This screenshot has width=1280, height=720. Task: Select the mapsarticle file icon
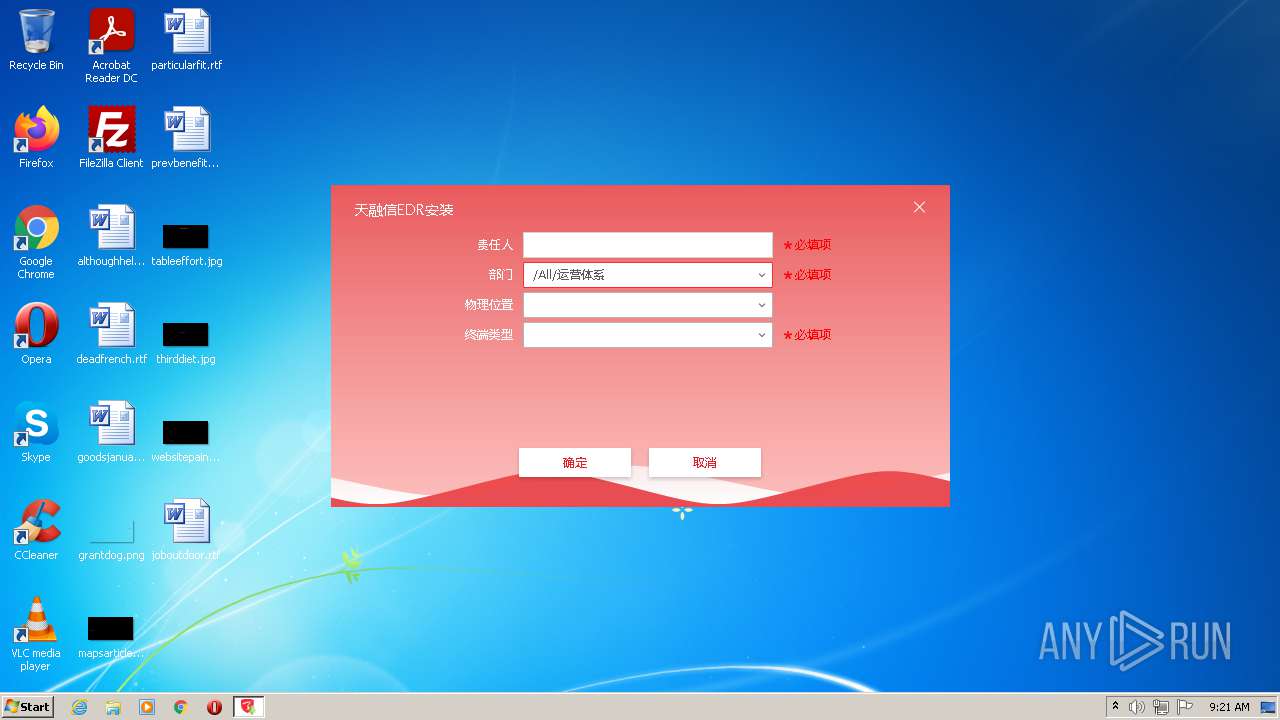[111, 636]
